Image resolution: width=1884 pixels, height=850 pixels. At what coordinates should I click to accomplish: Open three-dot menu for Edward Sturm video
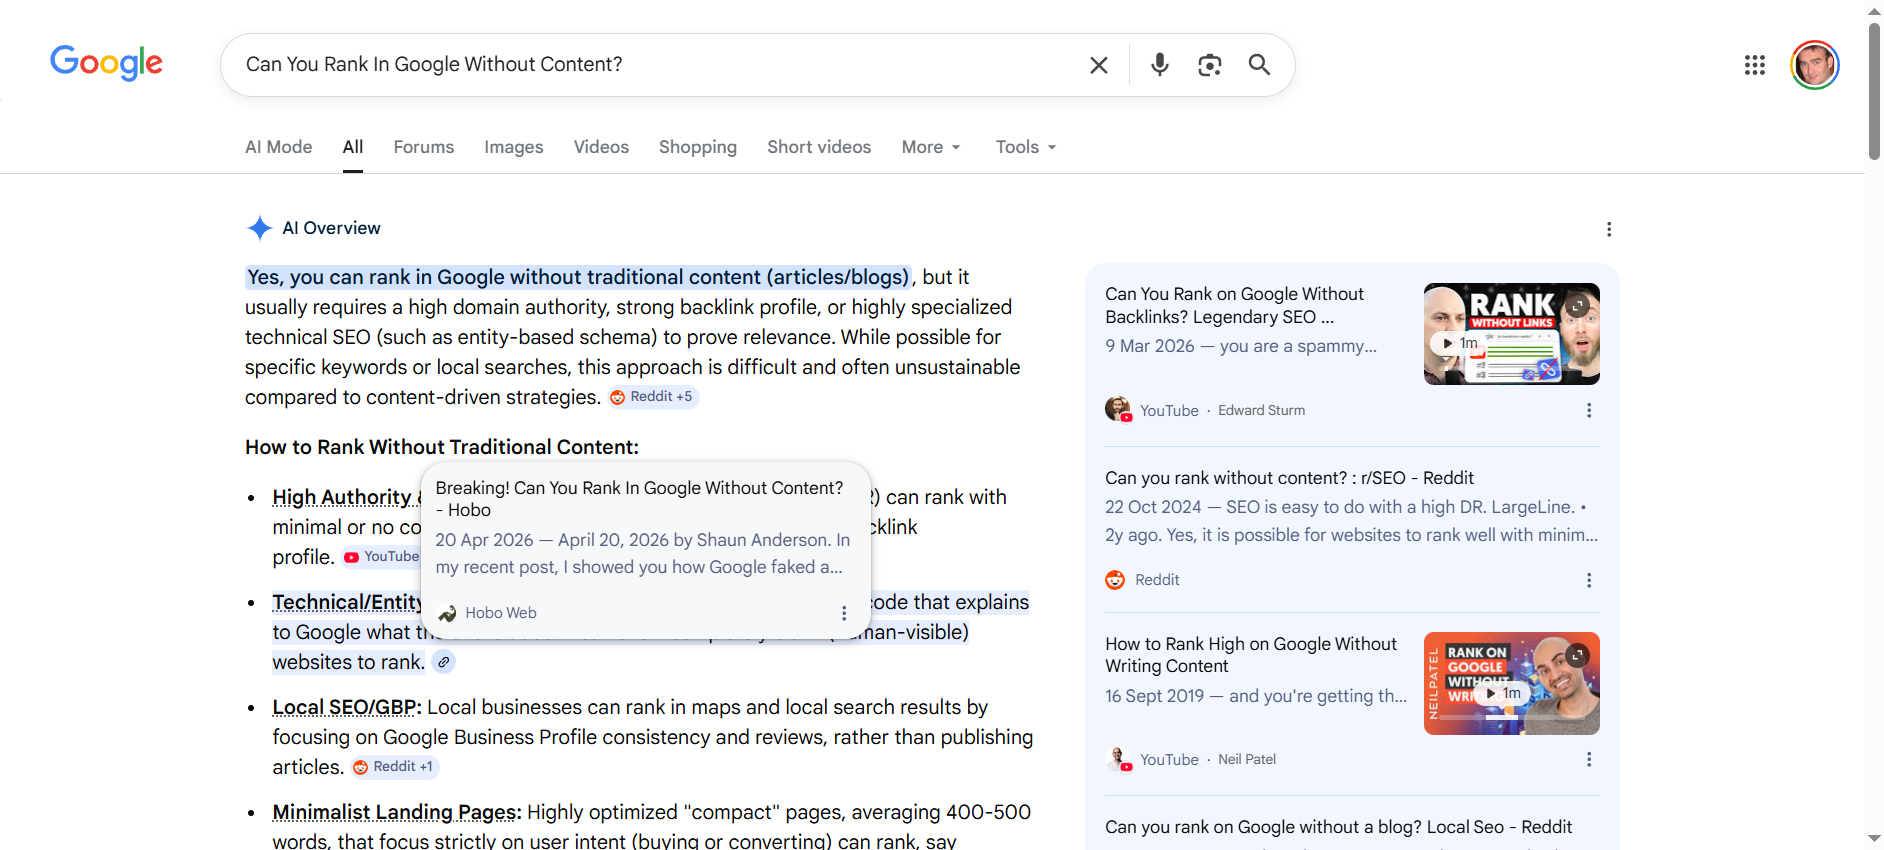(x=1588, y=411)
